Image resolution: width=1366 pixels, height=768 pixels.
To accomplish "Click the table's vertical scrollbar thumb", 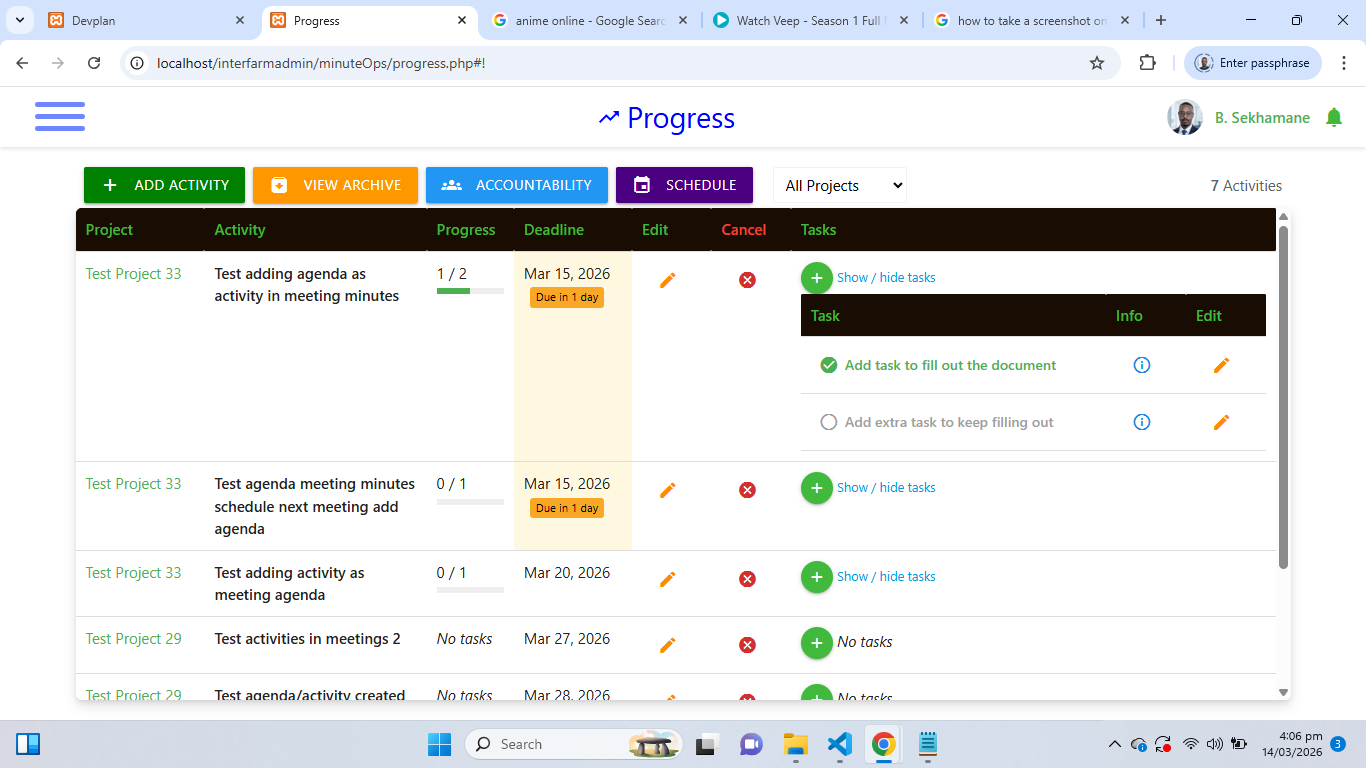I will 1283,397.
